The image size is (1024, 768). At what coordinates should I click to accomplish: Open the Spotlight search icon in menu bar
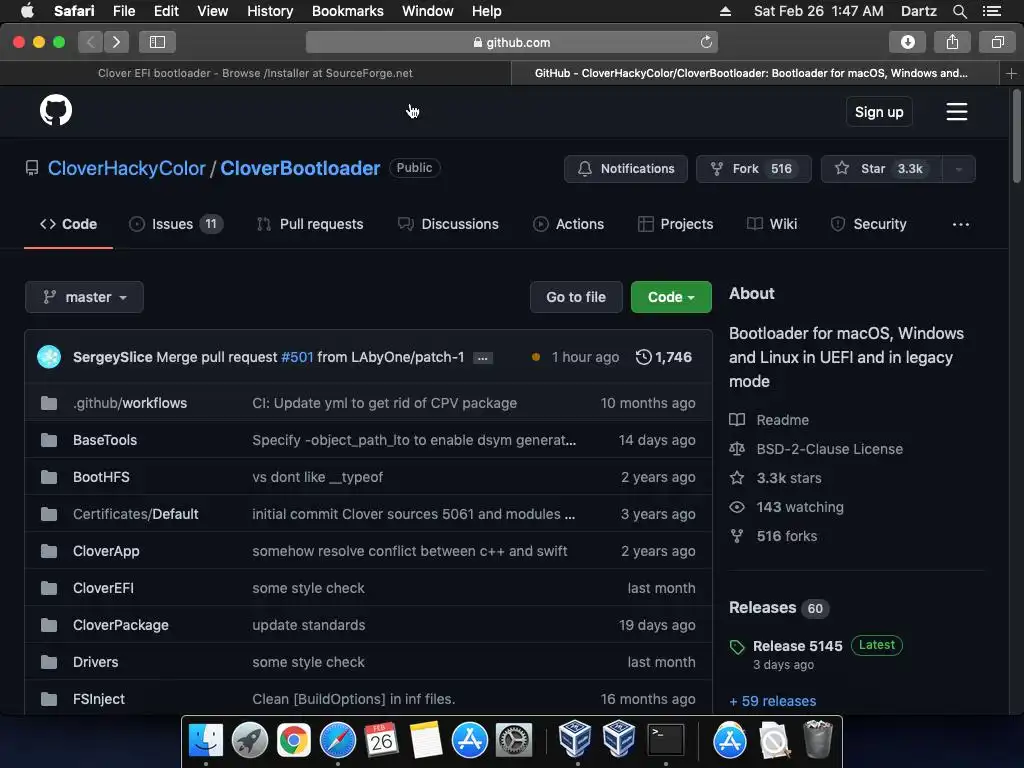pyautogui.click(x=959, y=11)
